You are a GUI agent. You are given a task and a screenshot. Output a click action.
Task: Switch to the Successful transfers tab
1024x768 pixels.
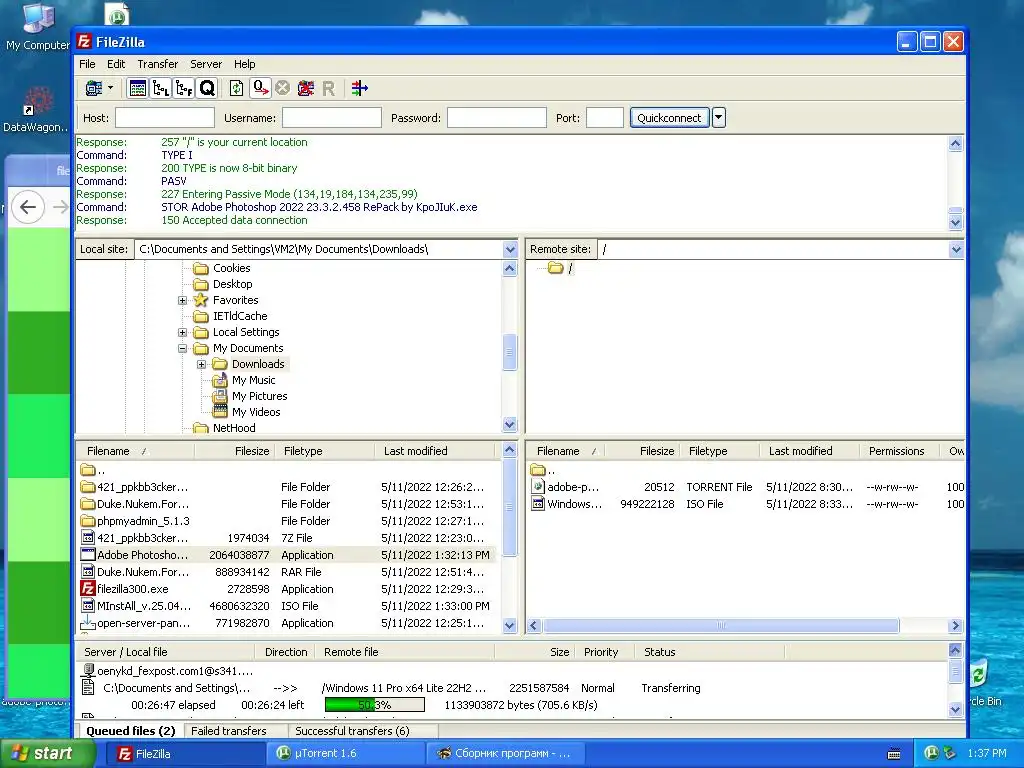[352, 731]
